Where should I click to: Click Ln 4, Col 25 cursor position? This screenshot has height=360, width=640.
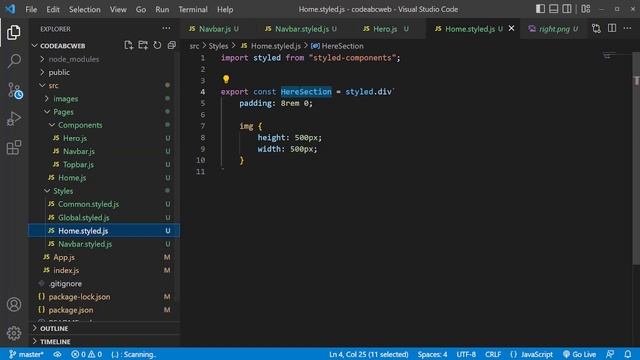(369, 354)
